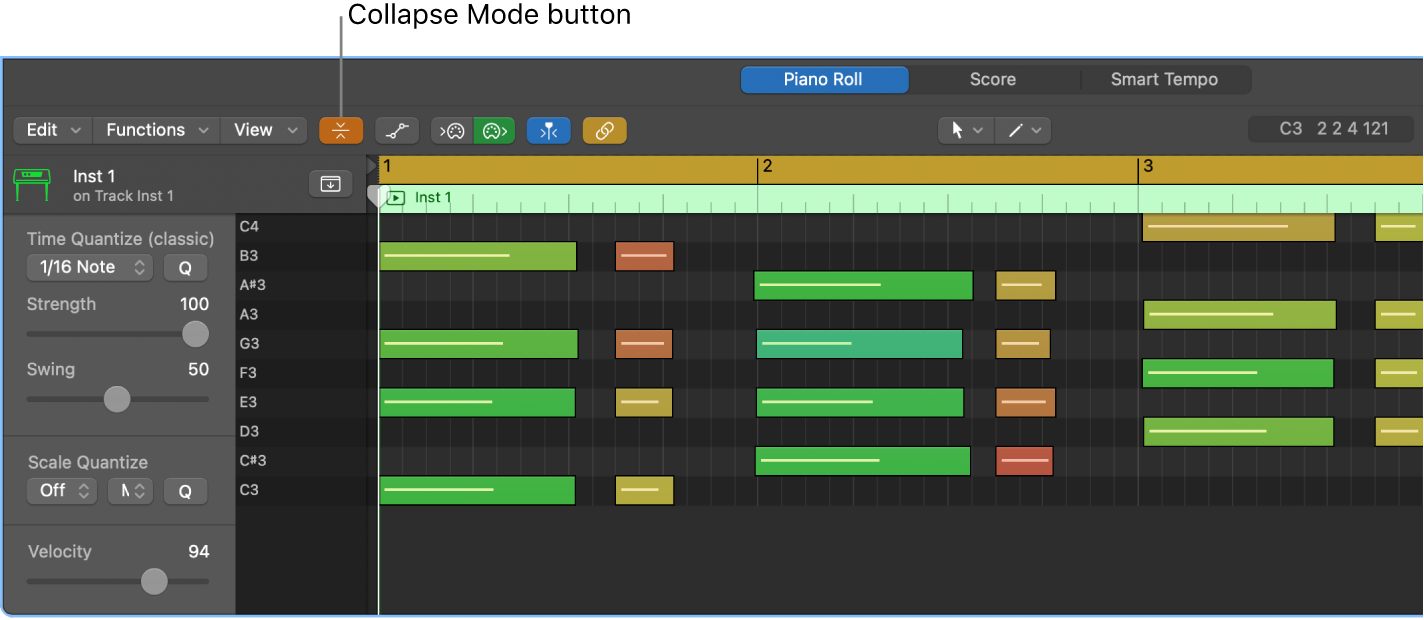Click the Strength value 100
The height and width of the screenshot is (620, 1424).
pos(194,304)
